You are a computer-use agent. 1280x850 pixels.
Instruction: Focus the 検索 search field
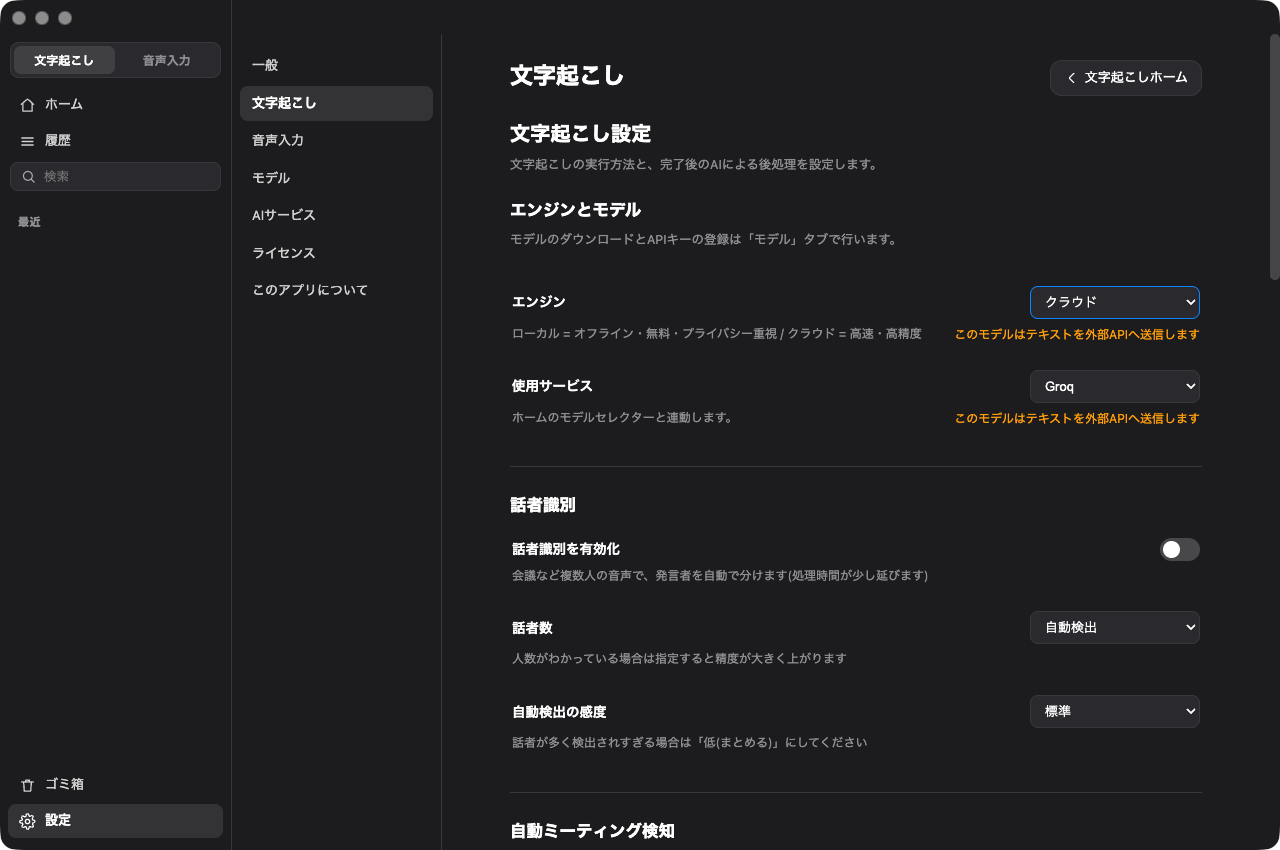point(115,176)
